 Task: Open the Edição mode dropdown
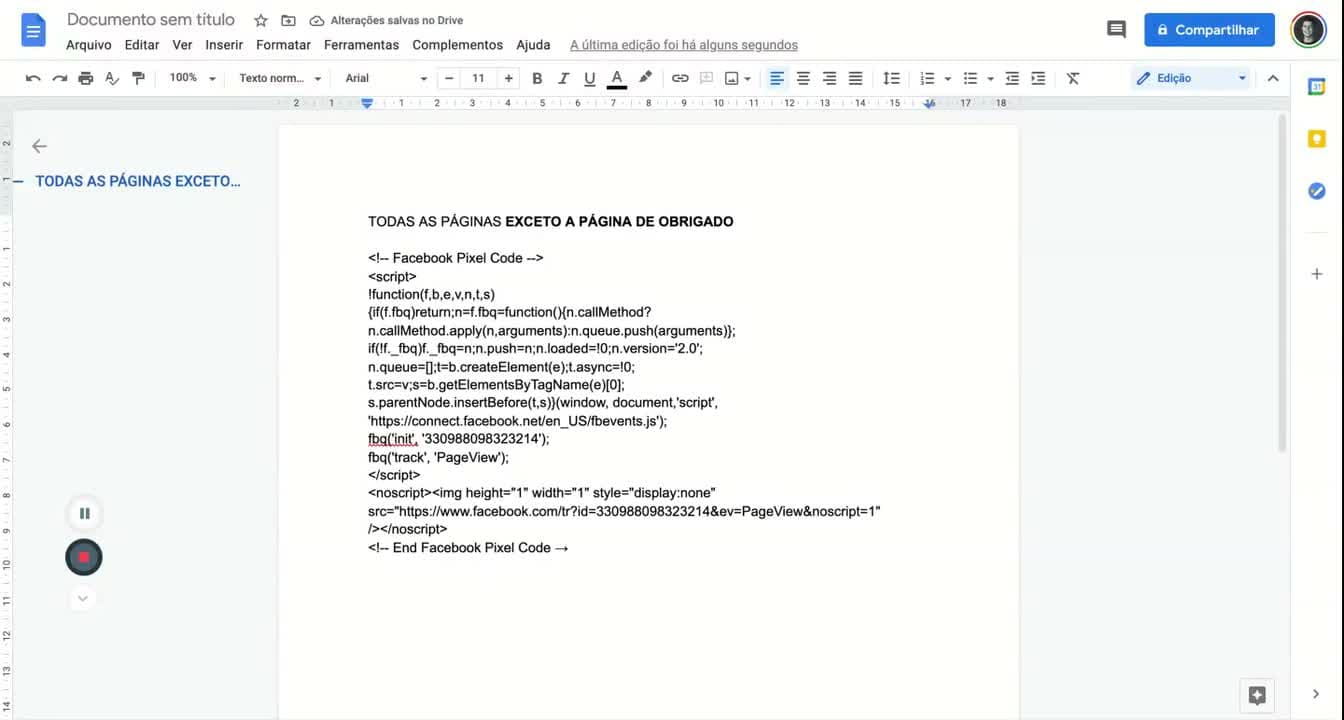click(x=1192, y=78)
